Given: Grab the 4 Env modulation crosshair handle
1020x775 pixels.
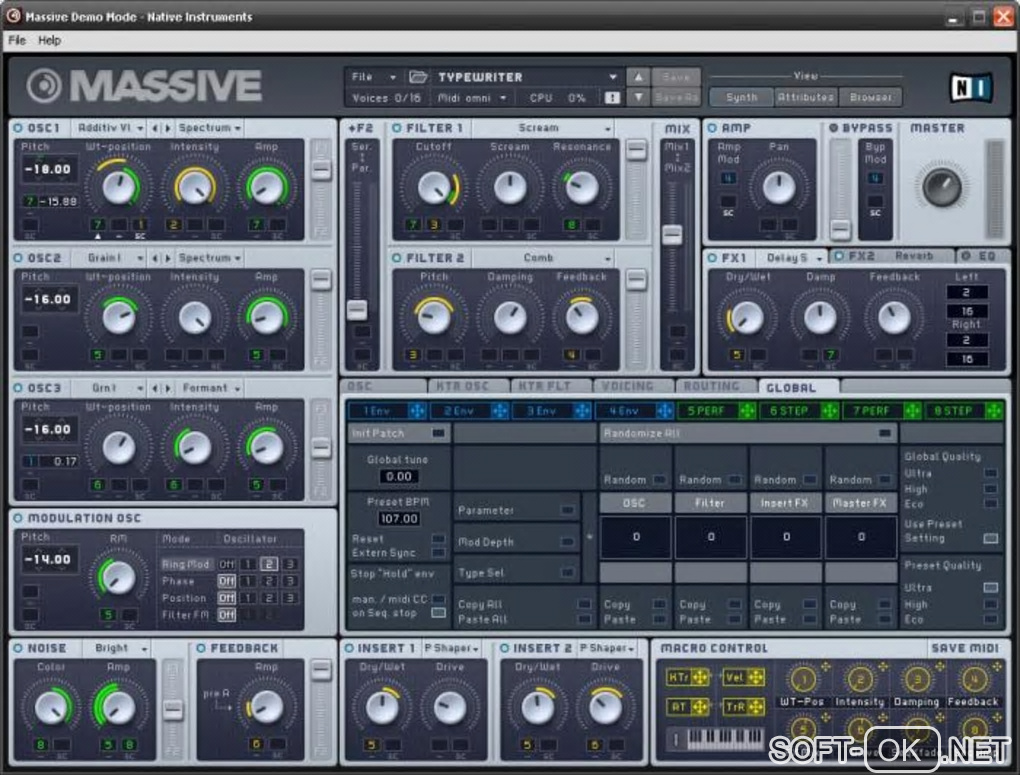Looking at the screenshot, I should click(x=664, y=411).
